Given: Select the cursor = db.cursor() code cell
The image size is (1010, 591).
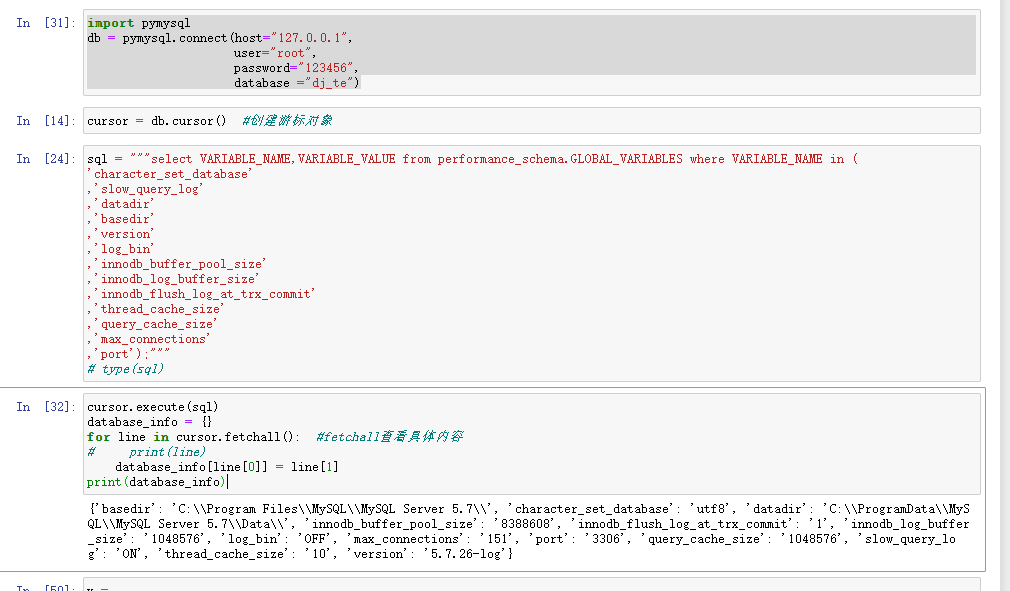Looking at the screenshot, I should click(x=152, y=120).
